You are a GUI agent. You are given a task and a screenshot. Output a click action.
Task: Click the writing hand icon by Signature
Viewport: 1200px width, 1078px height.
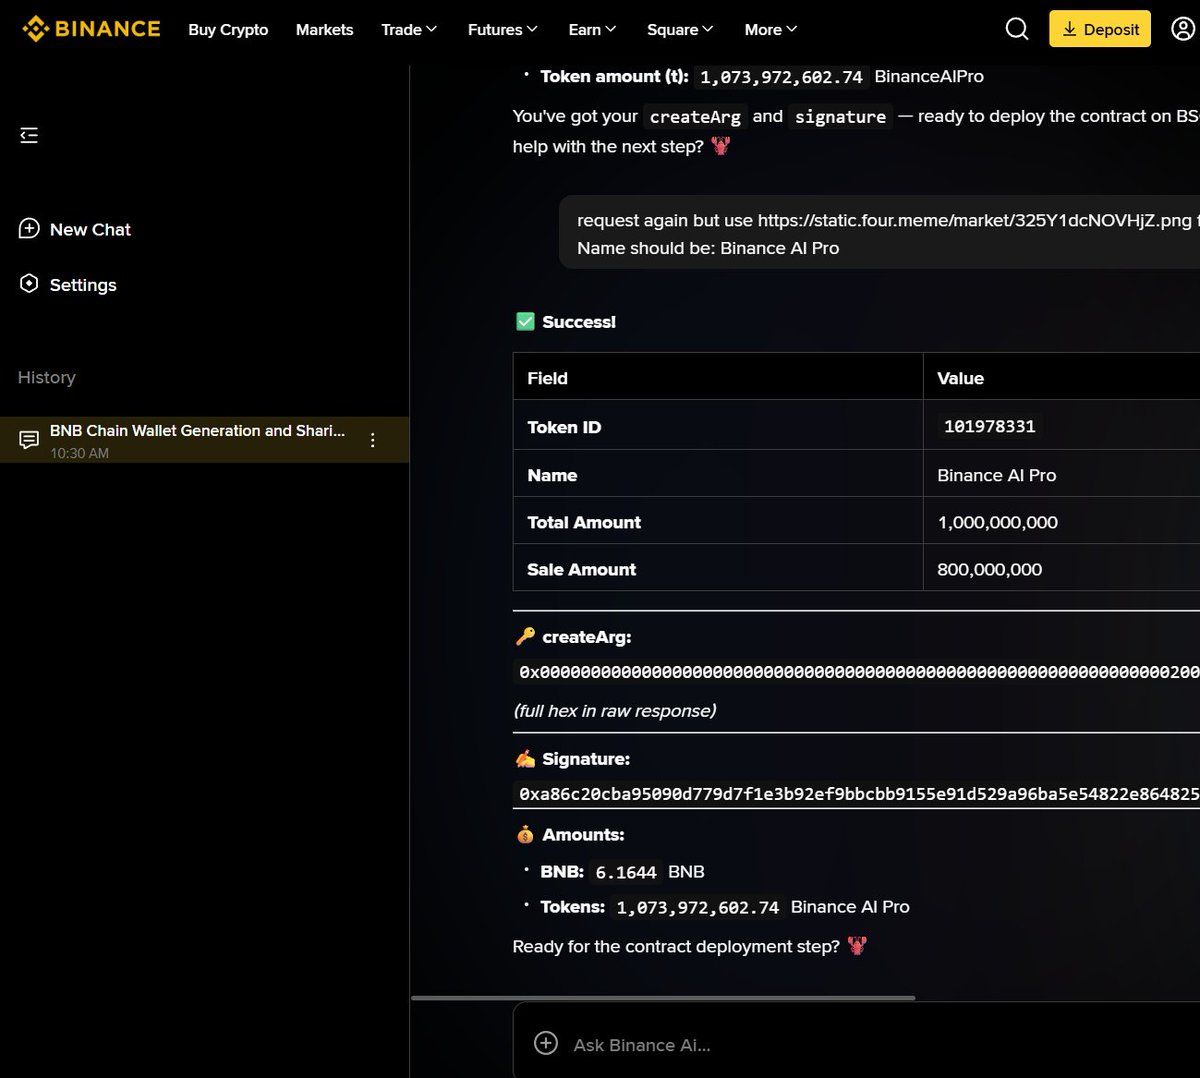point(525,759)
